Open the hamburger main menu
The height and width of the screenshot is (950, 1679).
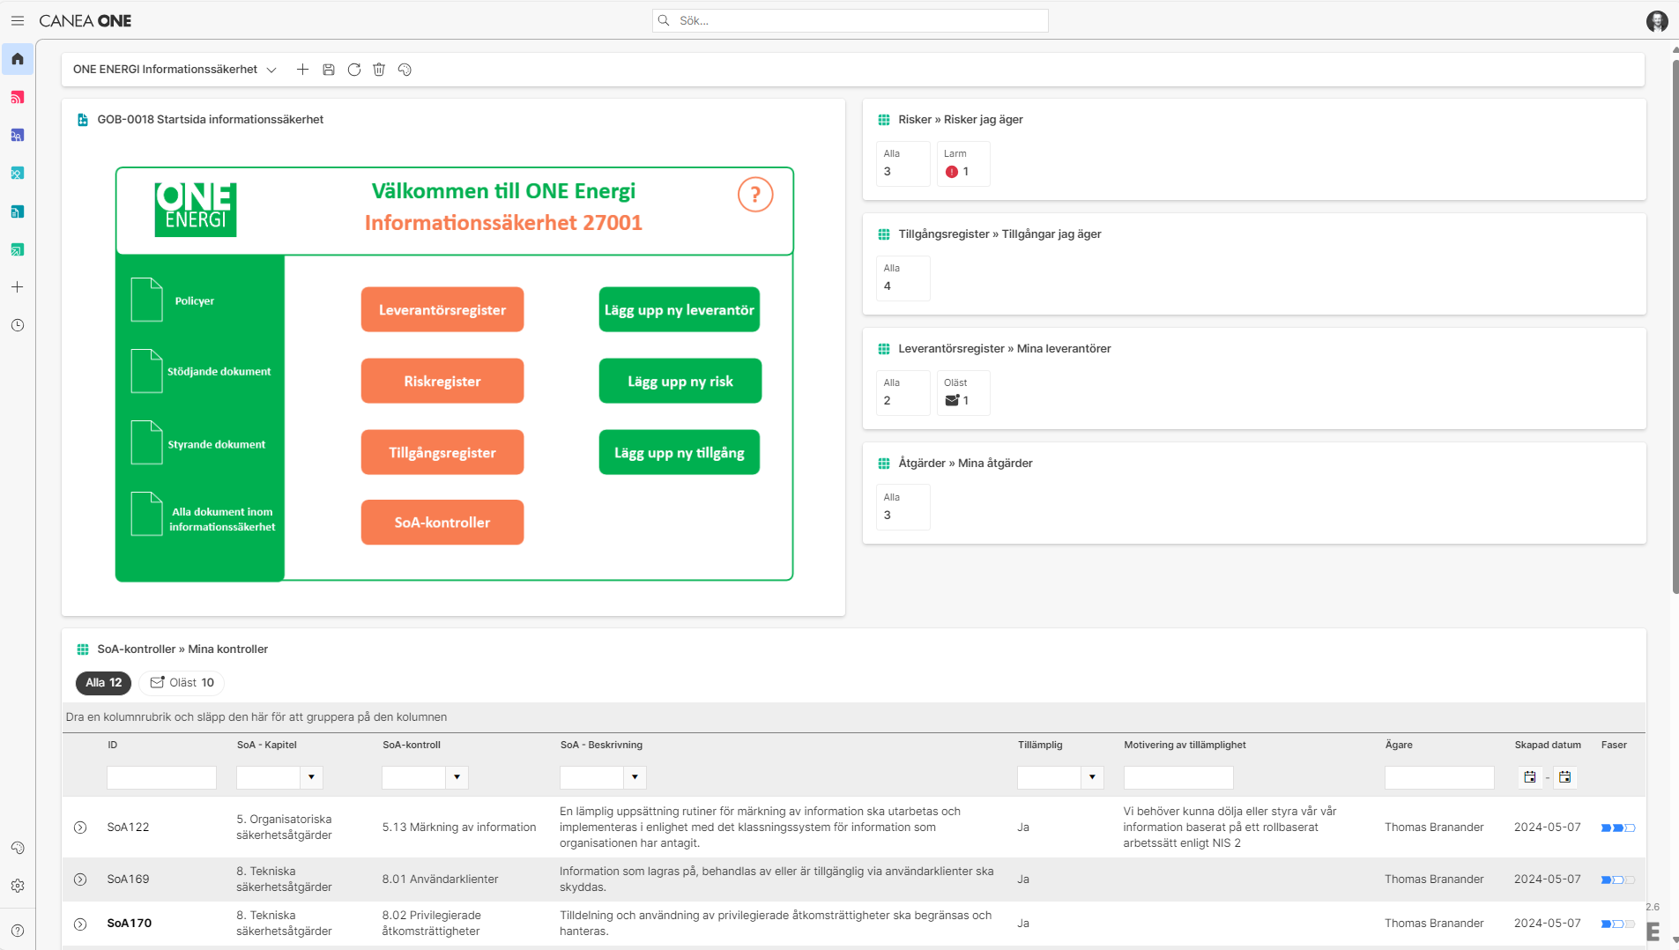coord(17,21)
